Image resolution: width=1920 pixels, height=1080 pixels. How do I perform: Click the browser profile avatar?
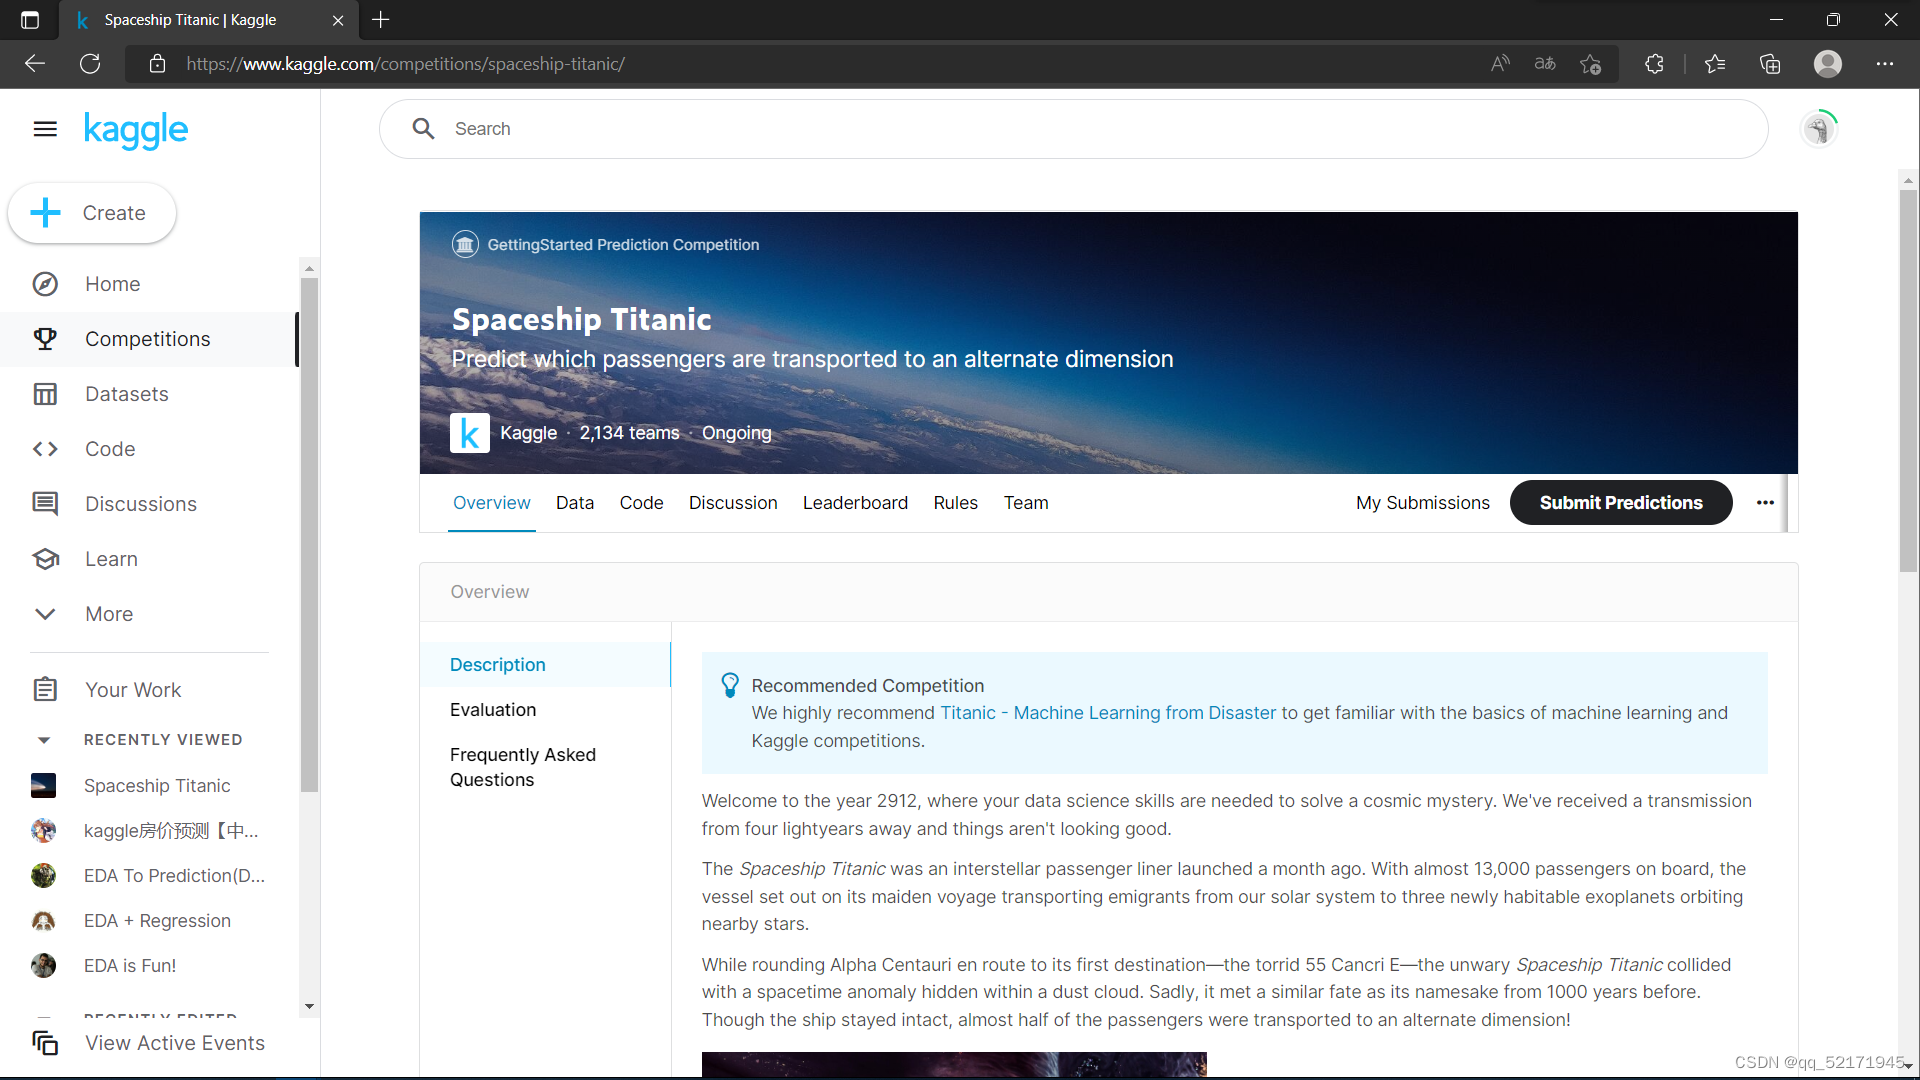pyautogui.click(x=1828, y=63)
